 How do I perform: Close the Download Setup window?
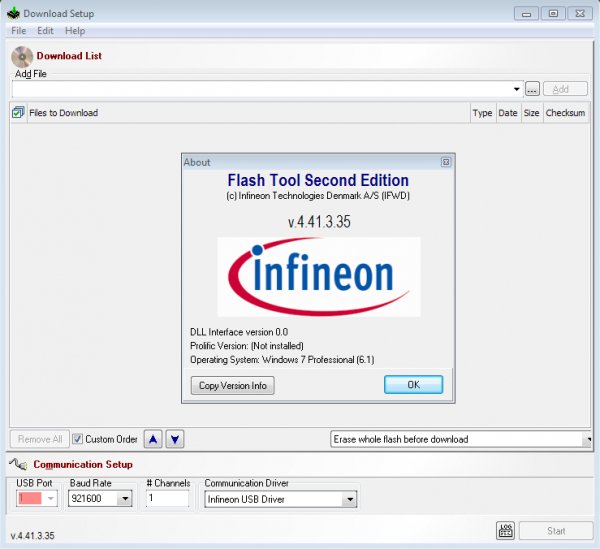580,14
